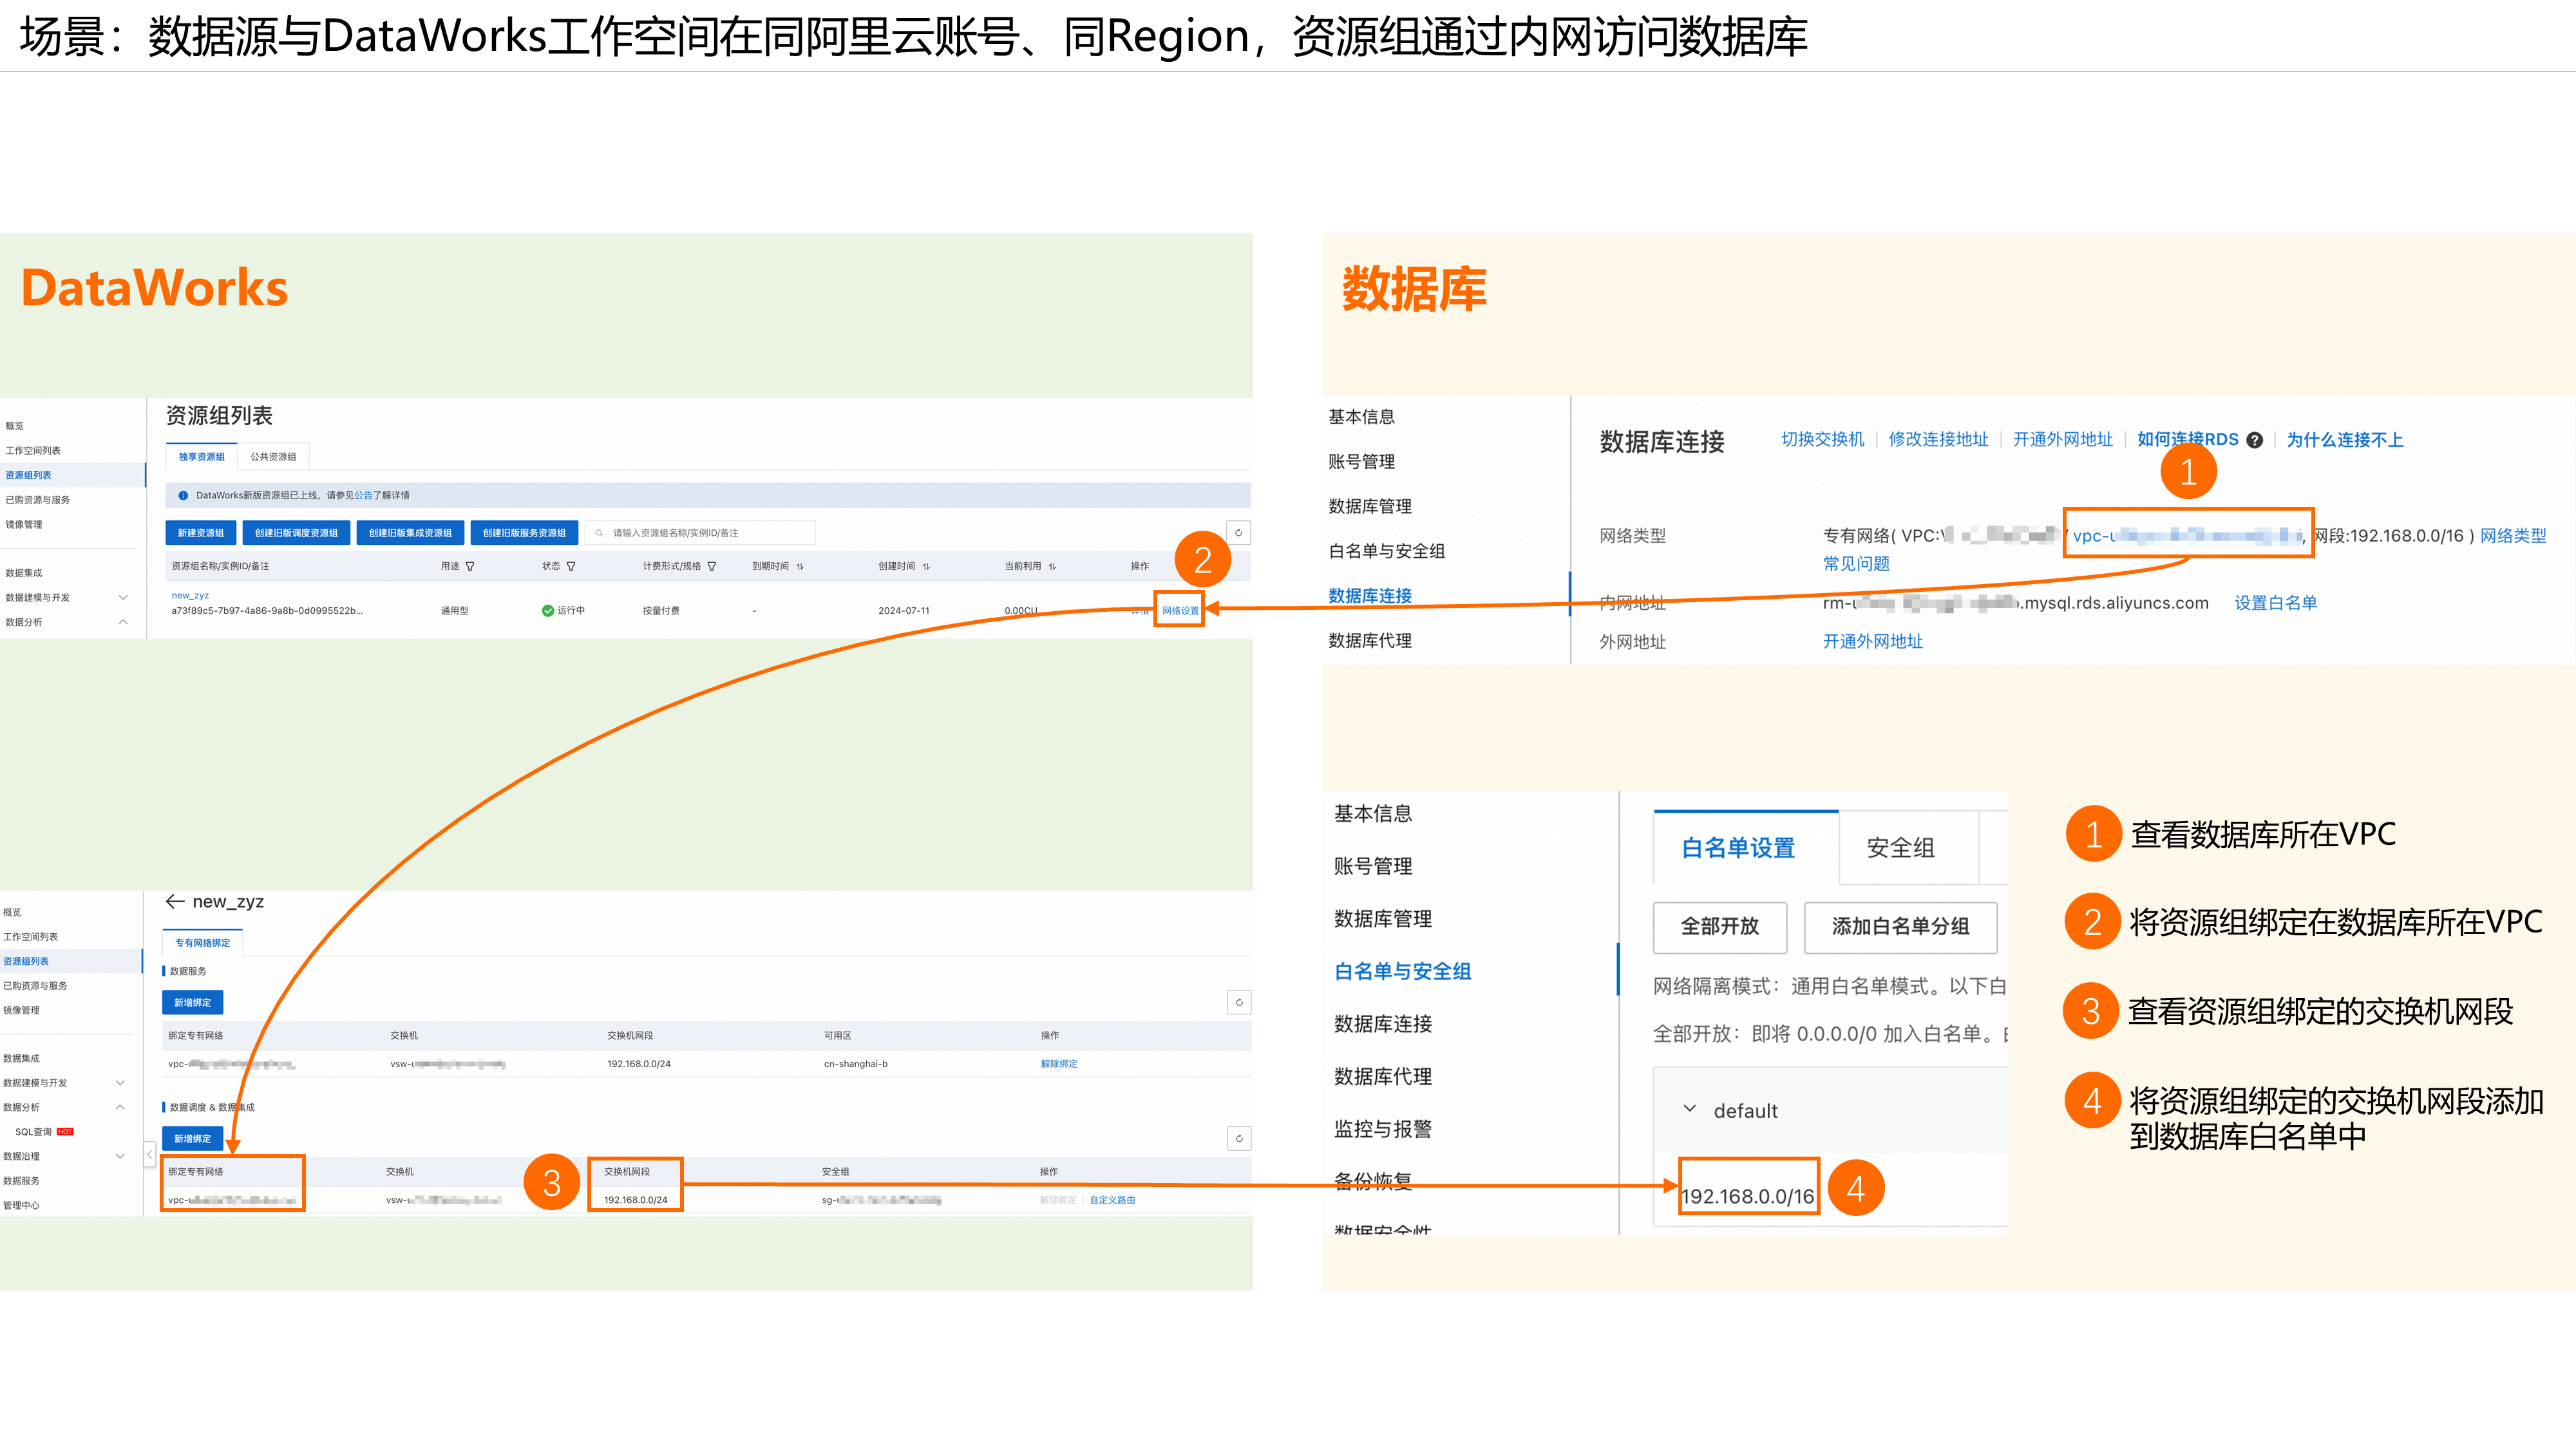The width and height of the screenshot is (2576, 1449).
Task: Expand 数据建模与开发 in the 资源组列表 sidebar
Action: pos(123,597)
